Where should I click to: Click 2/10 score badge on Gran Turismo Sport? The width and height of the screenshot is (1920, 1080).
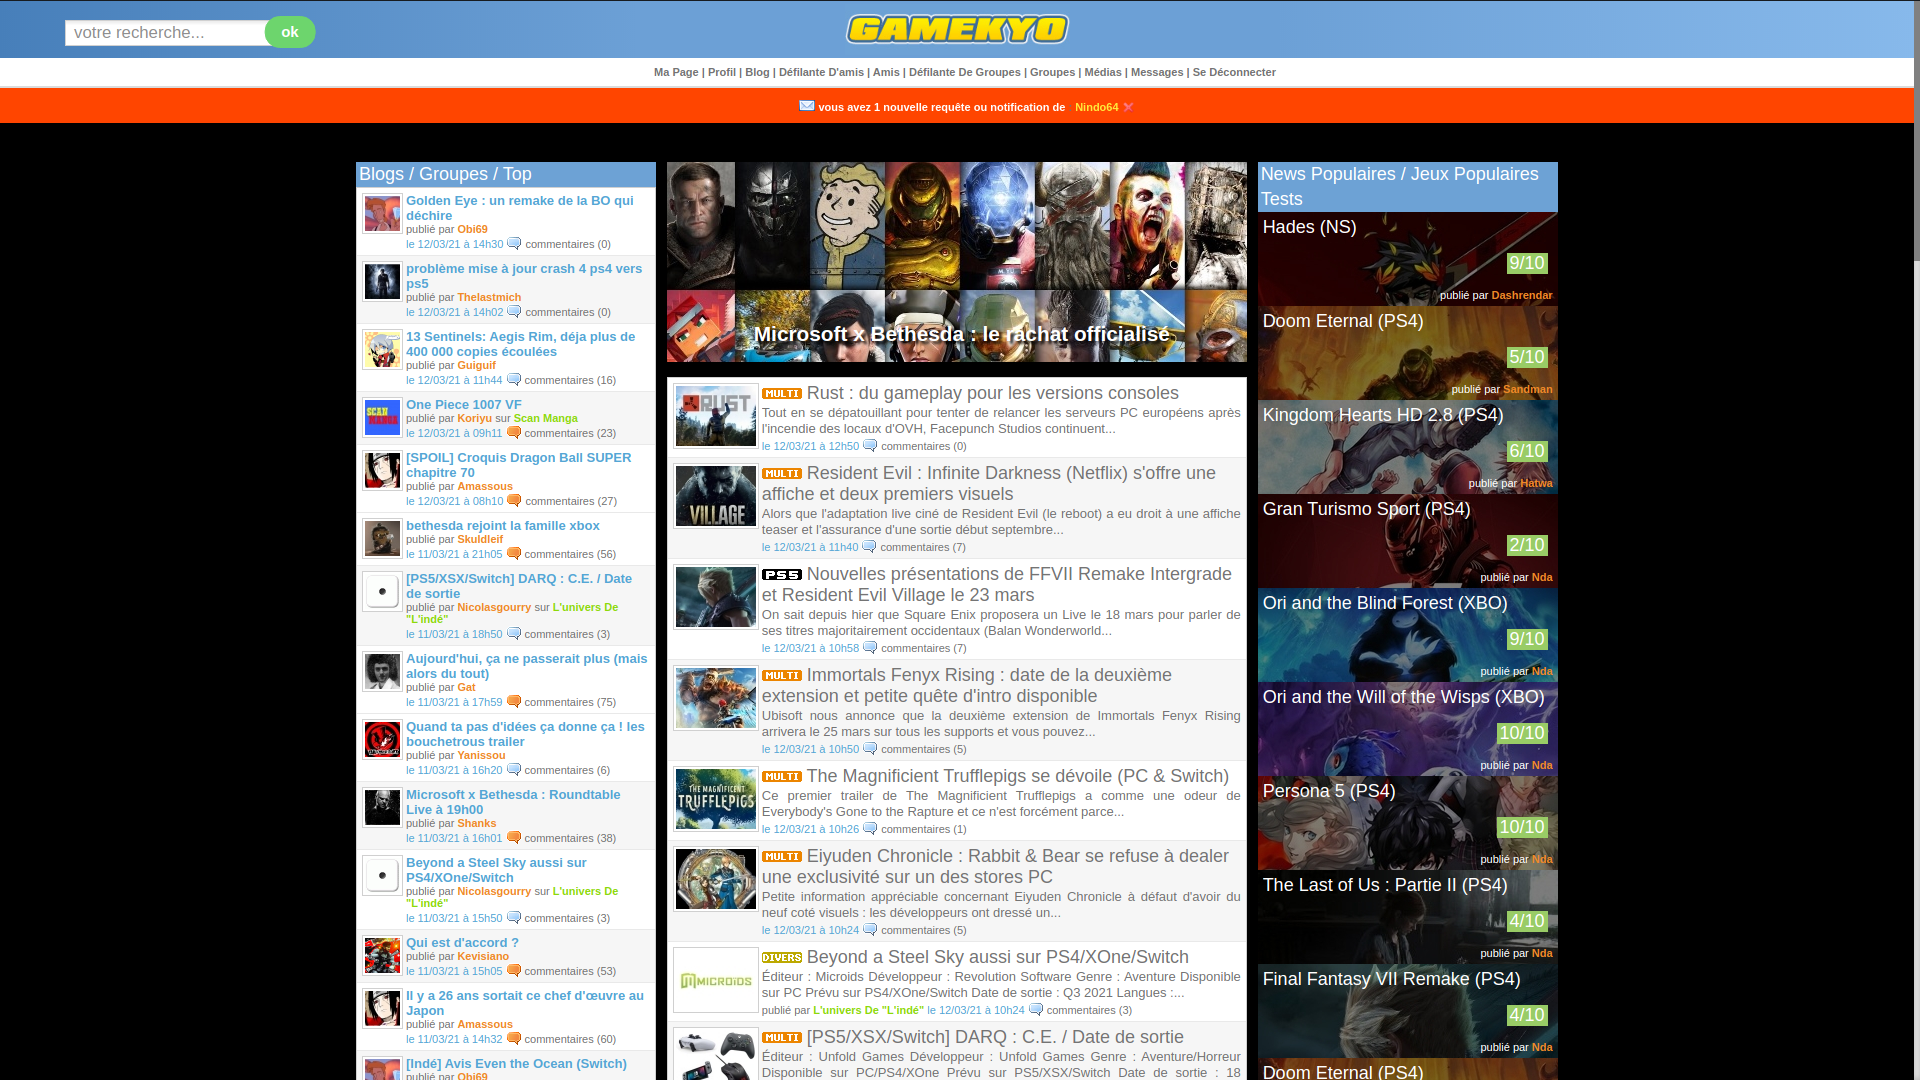pos(1527,545)
